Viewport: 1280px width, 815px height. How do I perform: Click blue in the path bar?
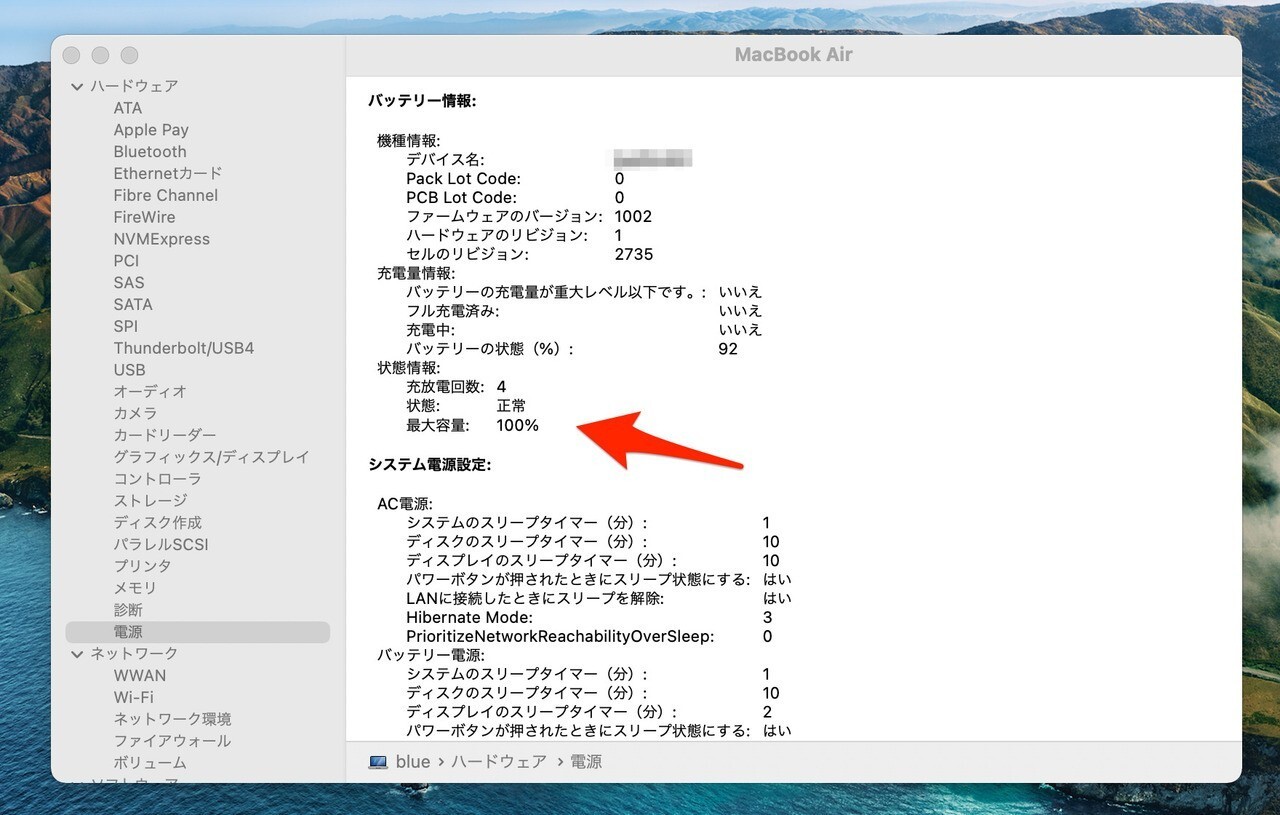(413, 762)
